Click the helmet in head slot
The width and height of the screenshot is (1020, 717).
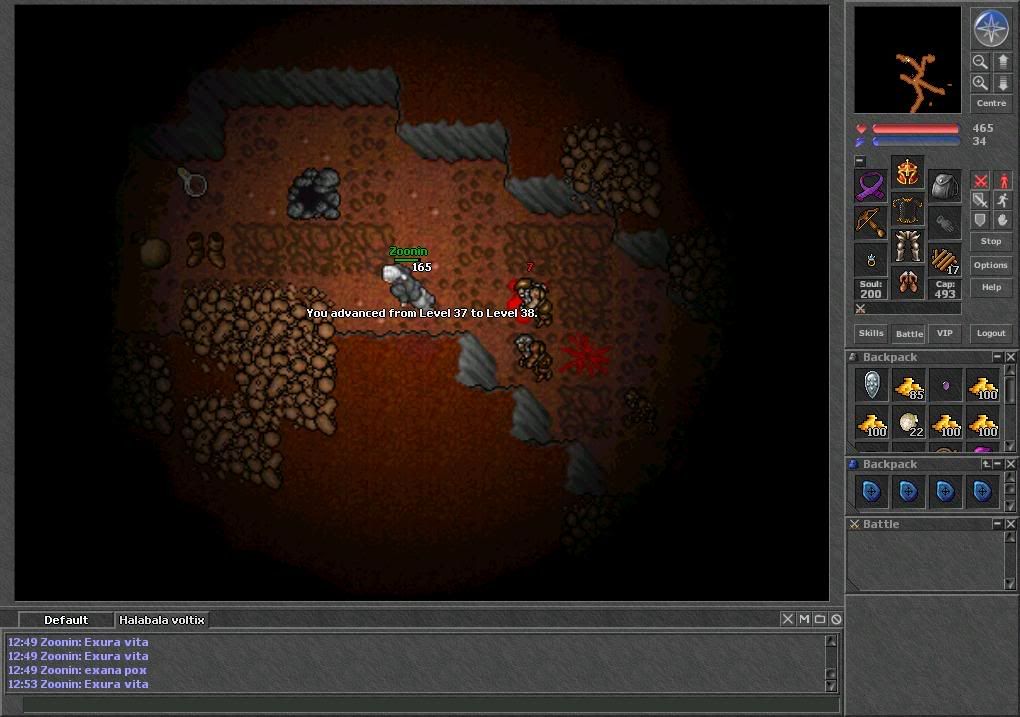point(907,172)
